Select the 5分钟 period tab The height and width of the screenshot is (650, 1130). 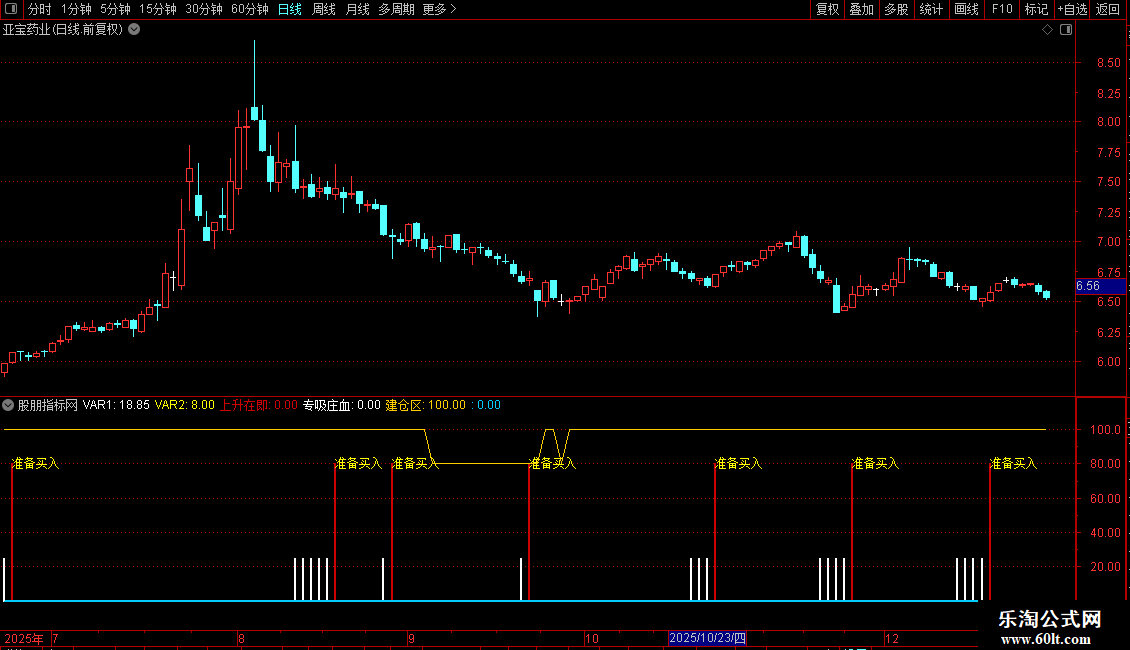[x=115, y=9]
